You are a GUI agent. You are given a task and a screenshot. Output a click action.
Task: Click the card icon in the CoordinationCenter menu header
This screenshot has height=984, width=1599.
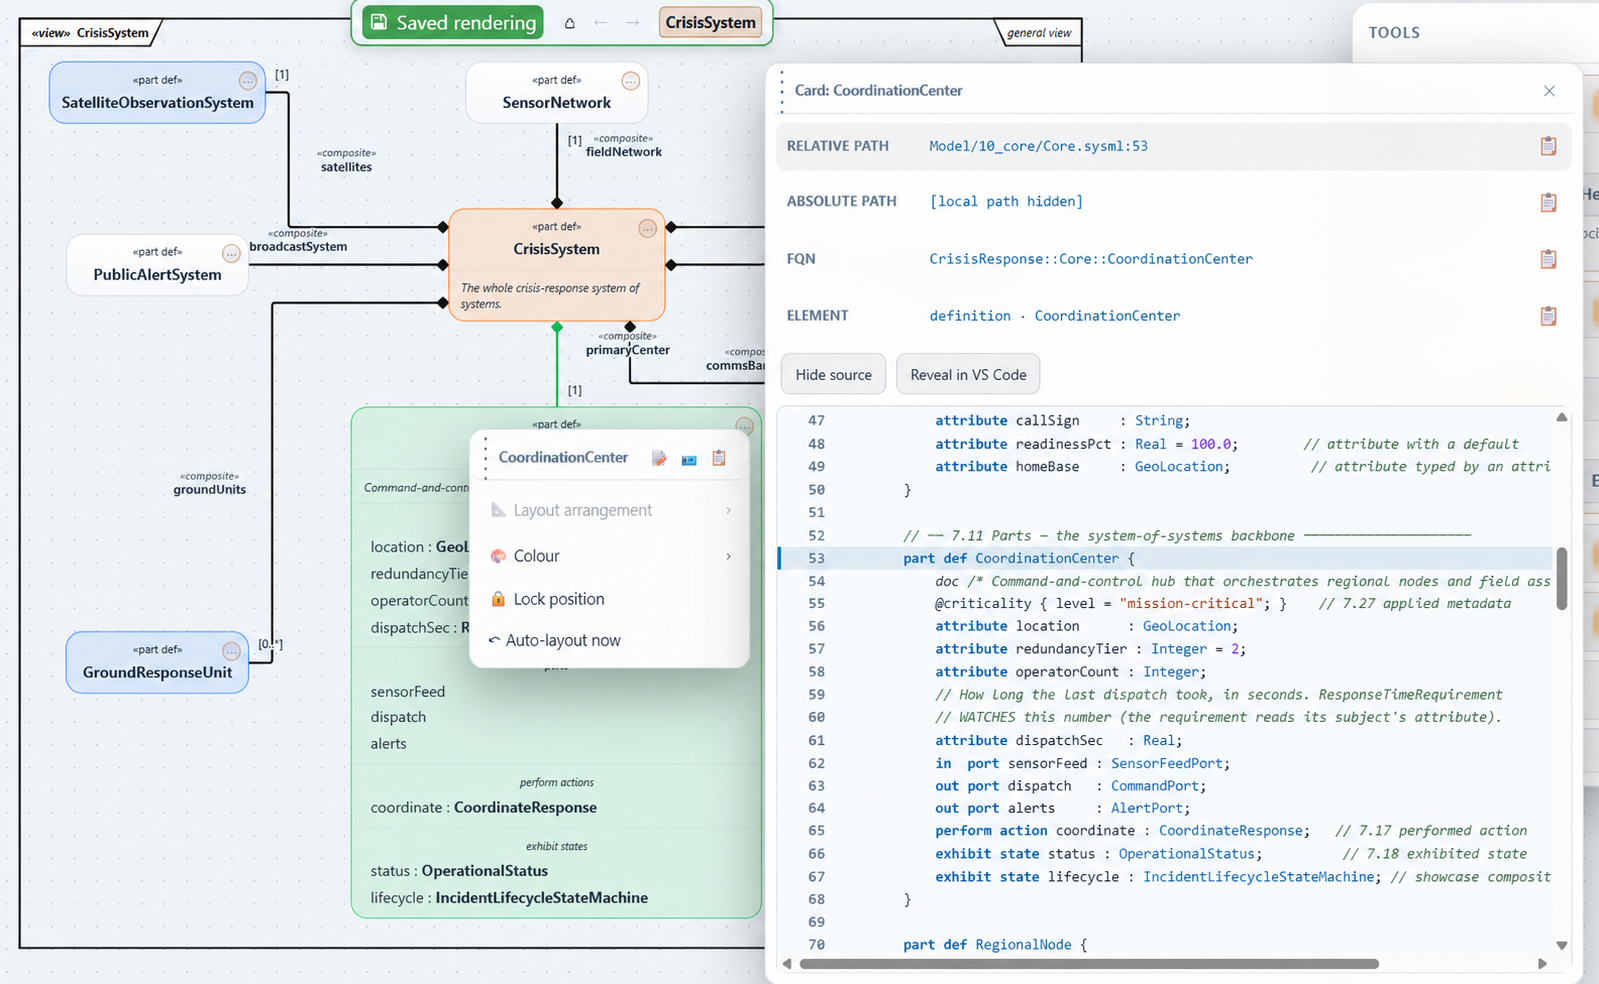tap(689, 459)
